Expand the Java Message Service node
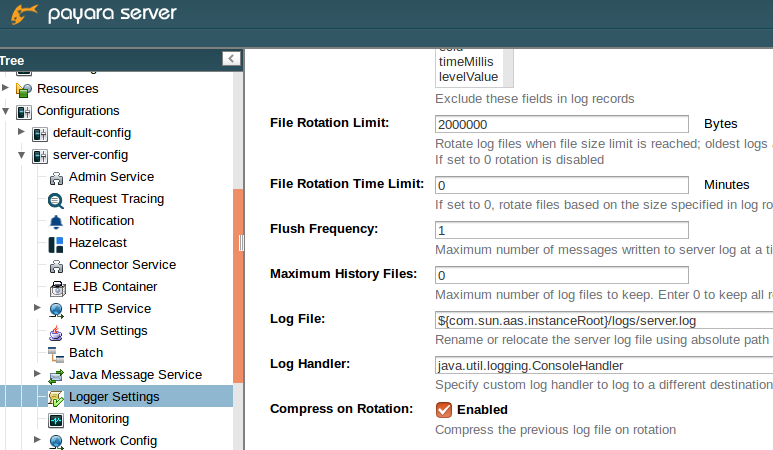Screen dimensions: 773x450 pos(37,374)
